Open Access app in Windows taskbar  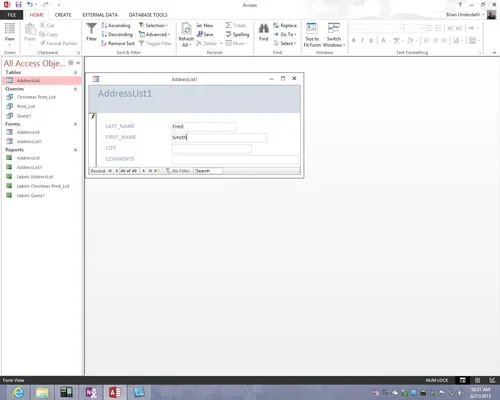(115, 392)
